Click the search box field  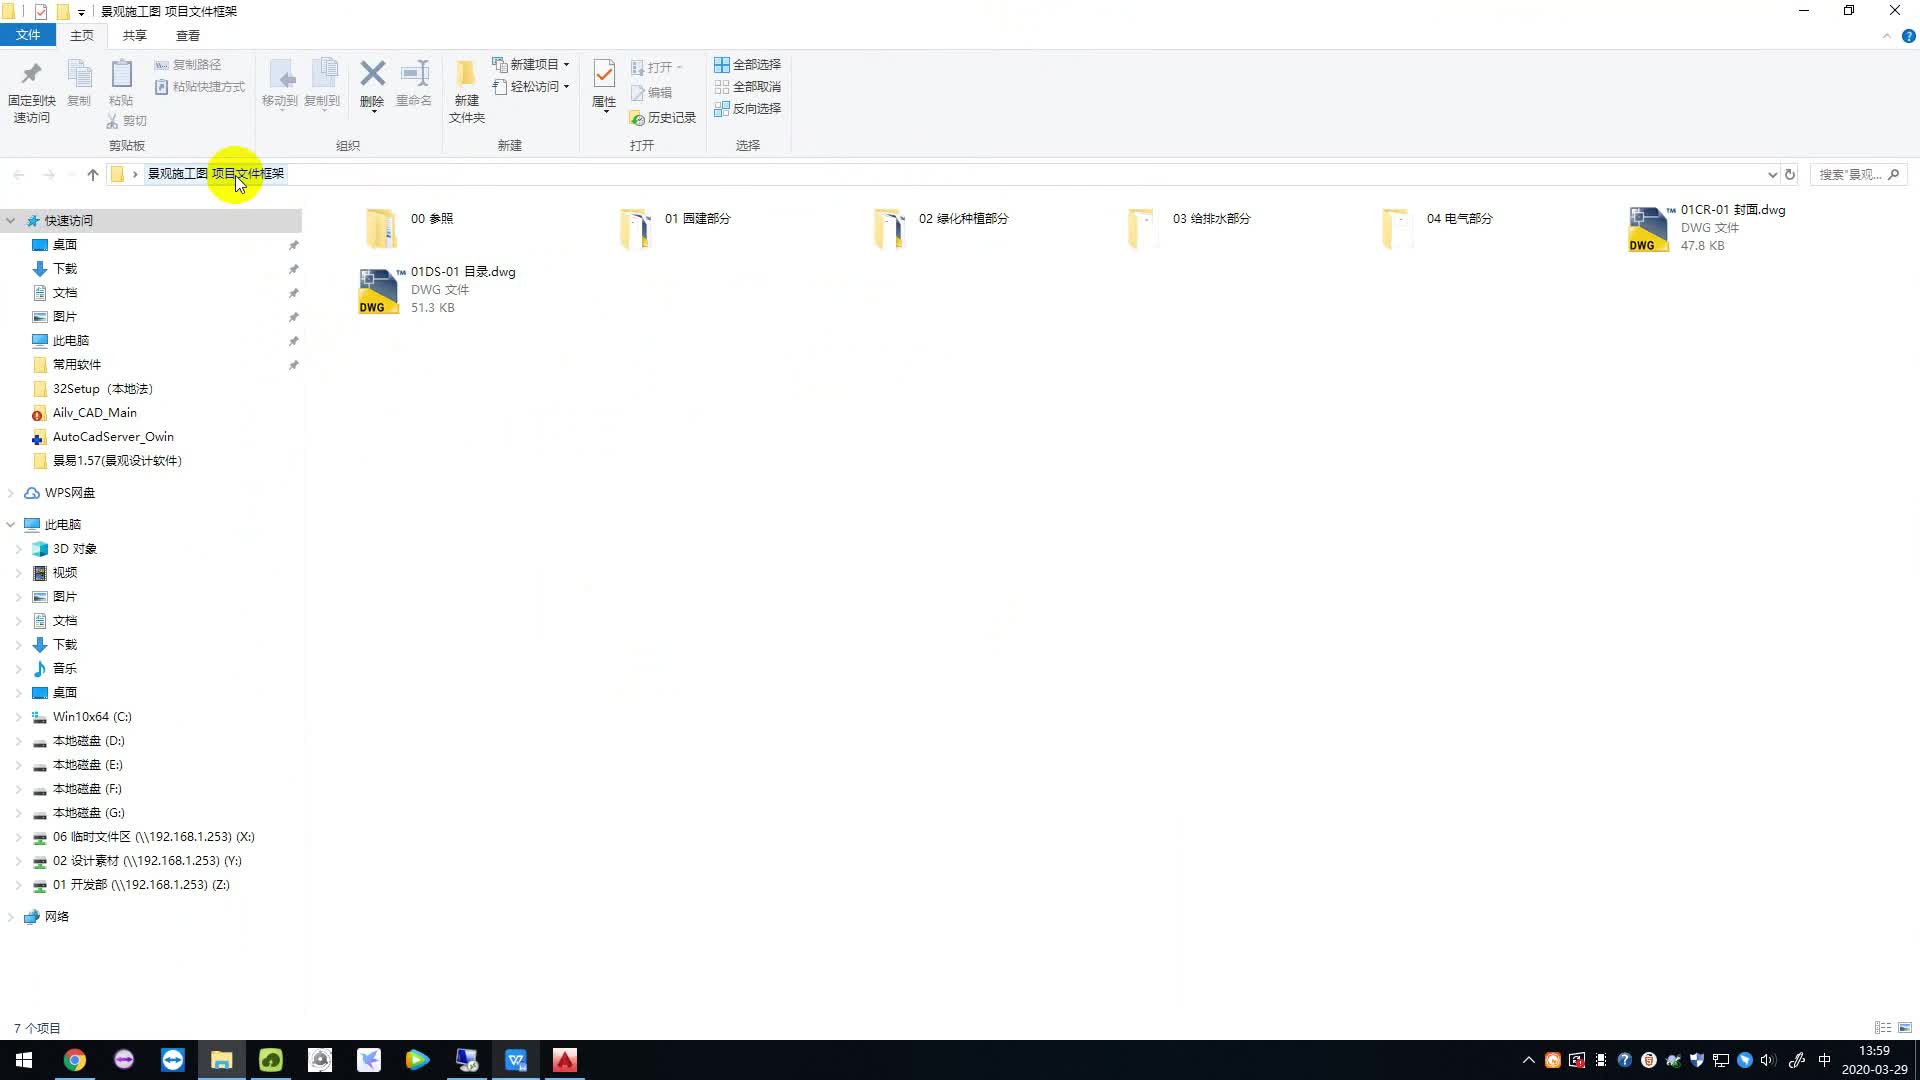(x=1850, y=174)
